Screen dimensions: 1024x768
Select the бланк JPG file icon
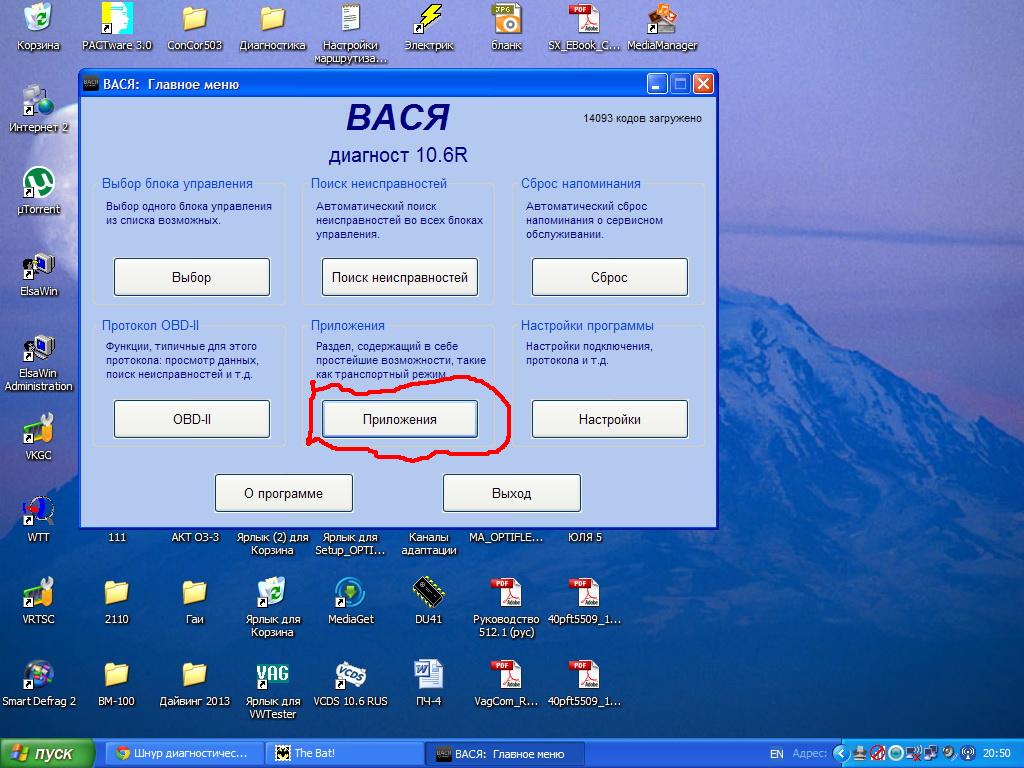click(507, 18)
